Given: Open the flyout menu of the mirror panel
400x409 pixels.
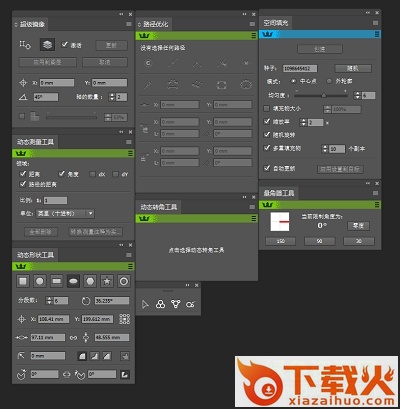Looking at the screenshot, I should (x=129, y=24).
